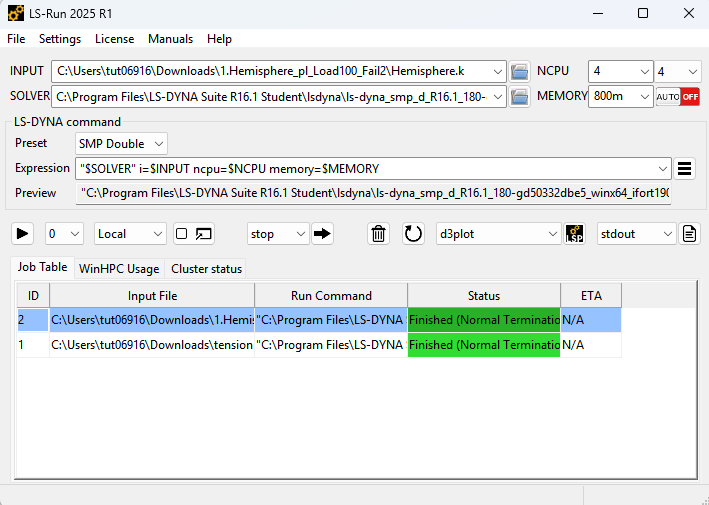
Task: Delete selected job with trash icon
Action: point(378,234)
